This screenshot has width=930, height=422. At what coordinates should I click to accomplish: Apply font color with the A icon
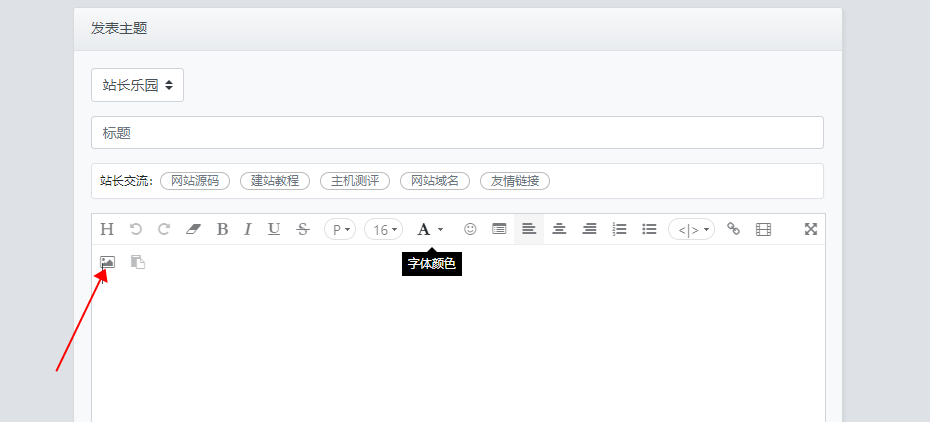point(423,229)
